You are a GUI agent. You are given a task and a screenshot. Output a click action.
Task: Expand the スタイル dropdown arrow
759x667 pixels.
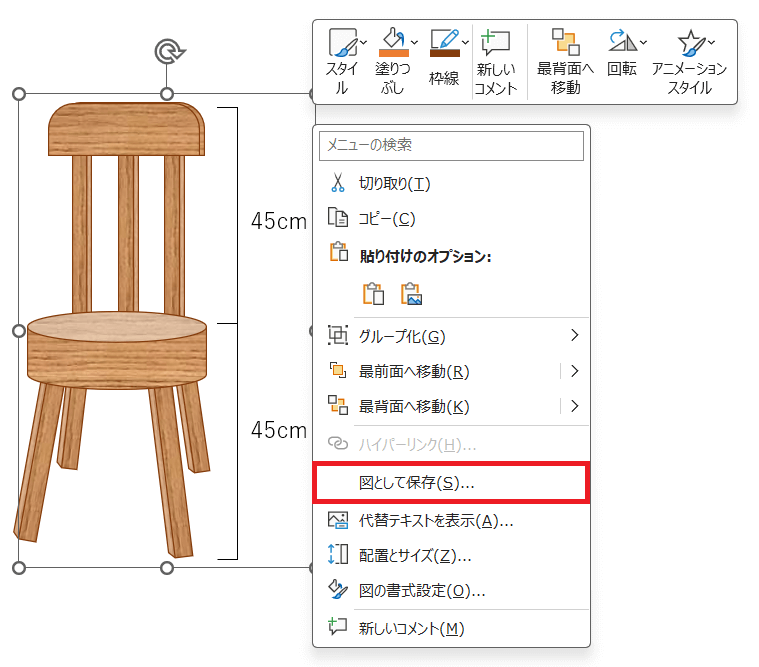click(363, 43)
